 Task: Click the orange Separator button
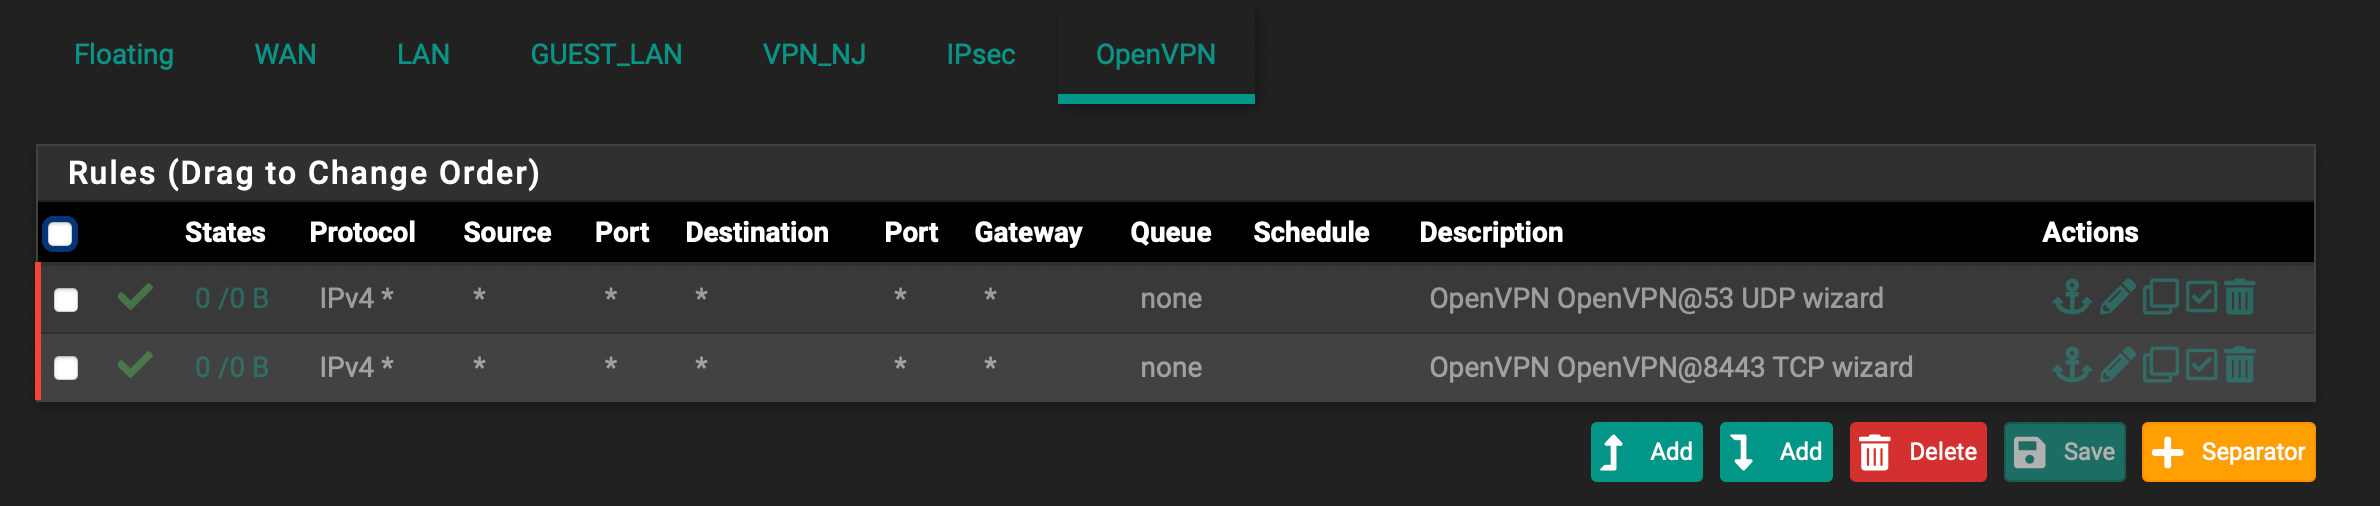coord(2228,452)
